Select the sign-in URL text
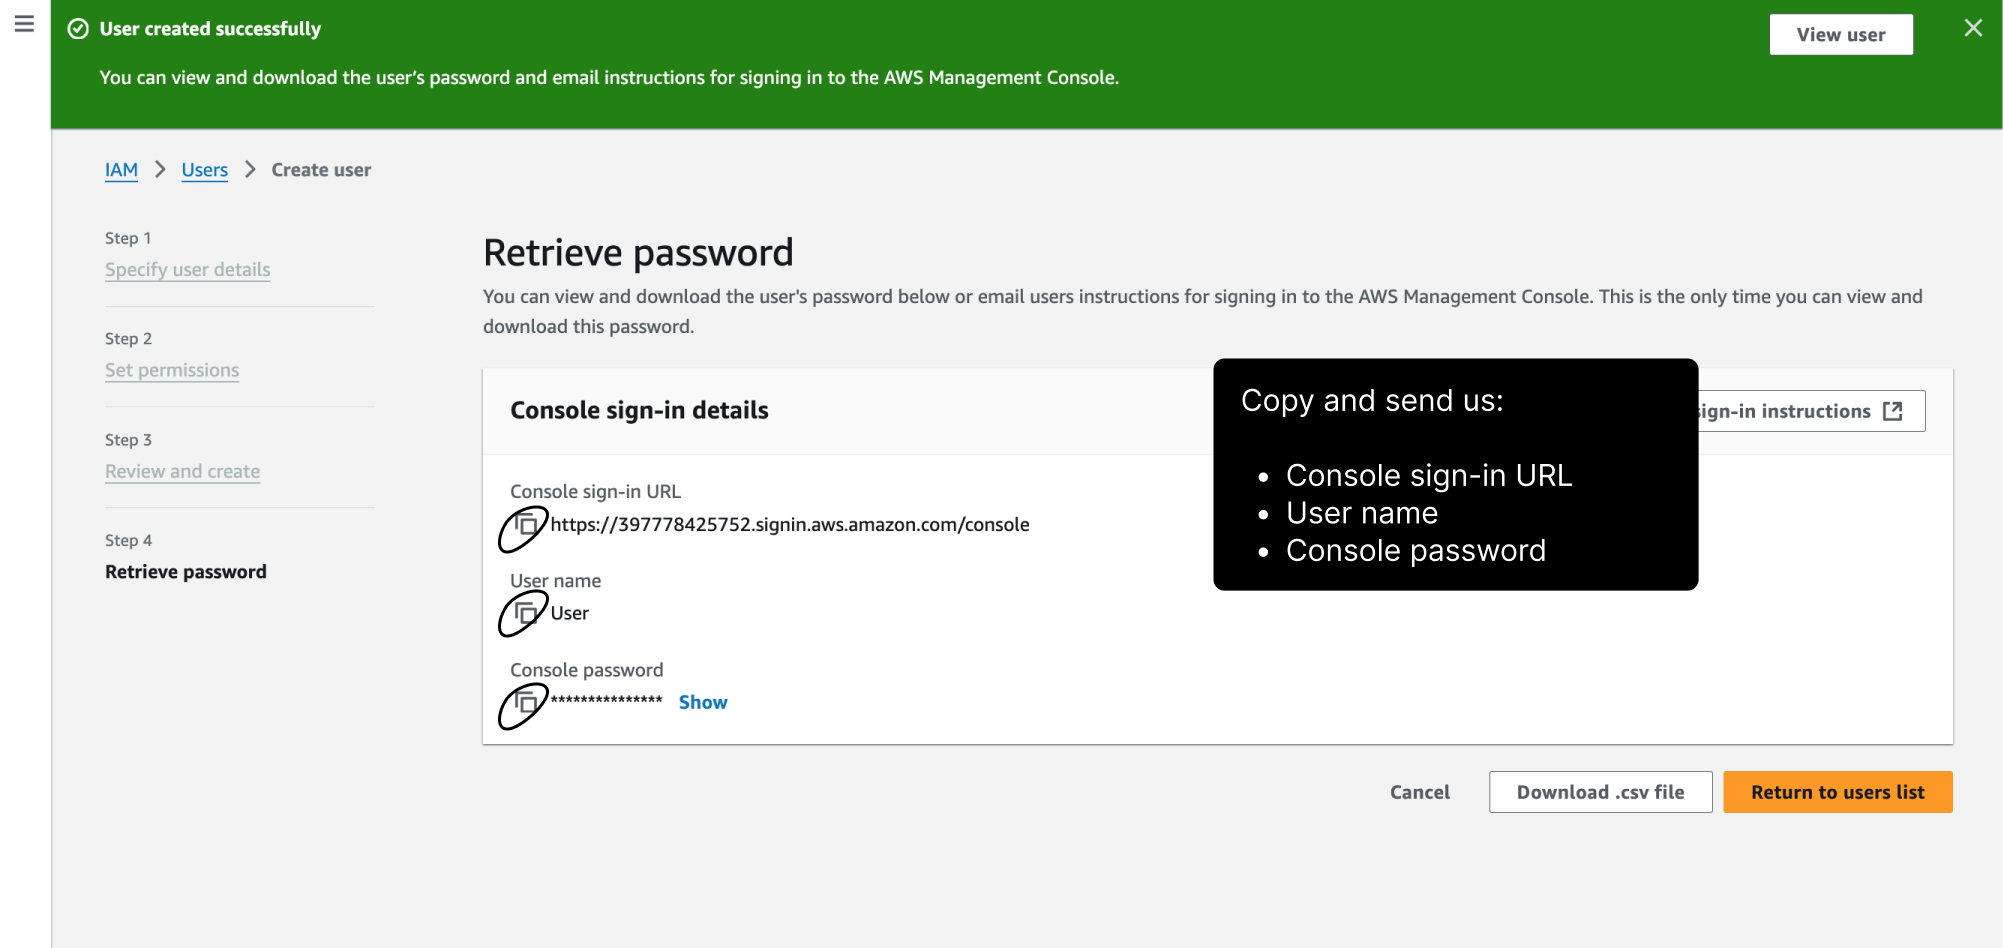This screenshot has width=2003, height=948. coord(789,524)
